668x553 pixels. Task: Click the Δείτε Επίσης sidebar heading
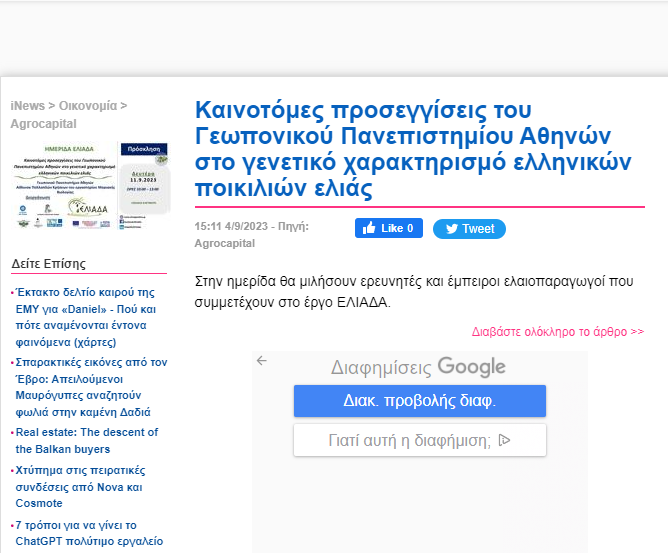[48, 264]
